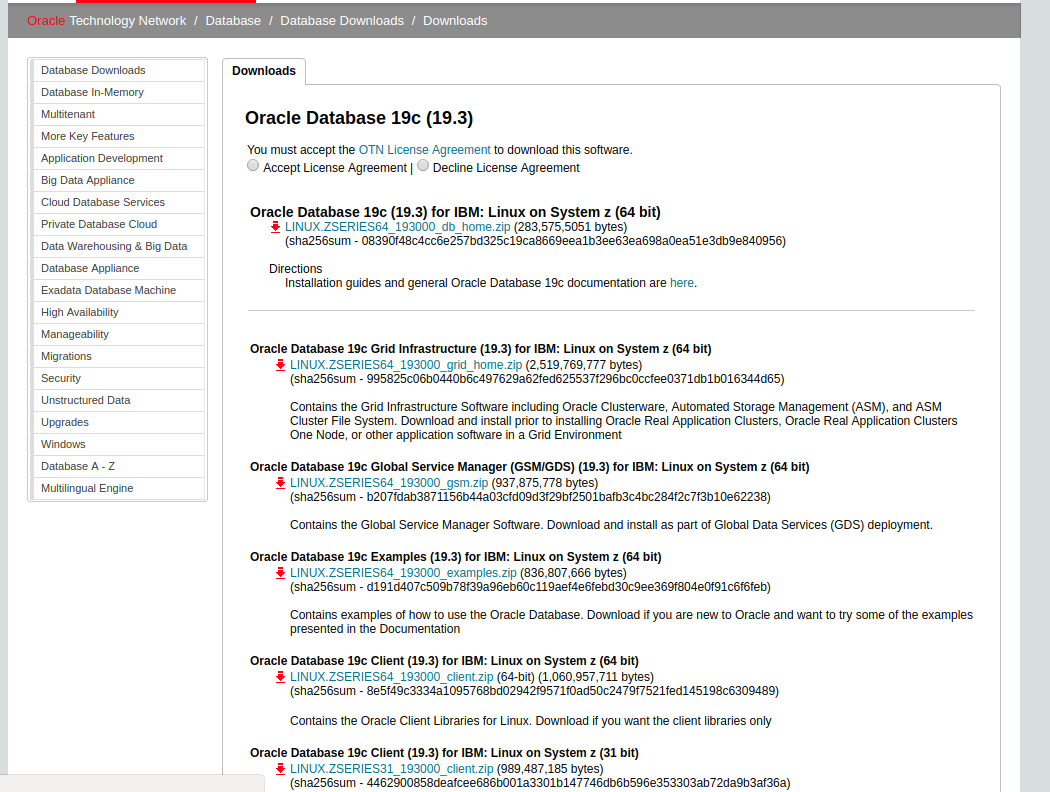Click grid_home sha256sum text
Image resolution: width=1050 pixels, height=792 pixels.
point(537,379)
